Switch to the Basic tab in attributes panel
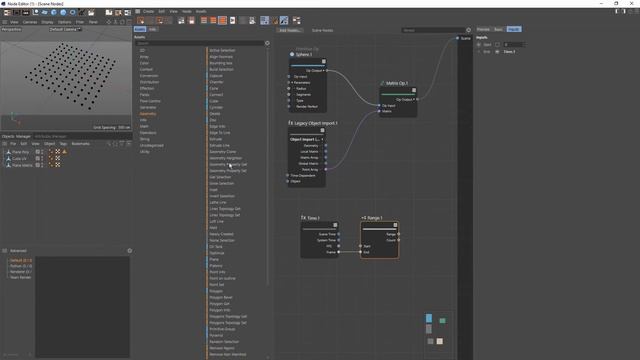The width and height of the screenshot is (640, 360). 498,29
